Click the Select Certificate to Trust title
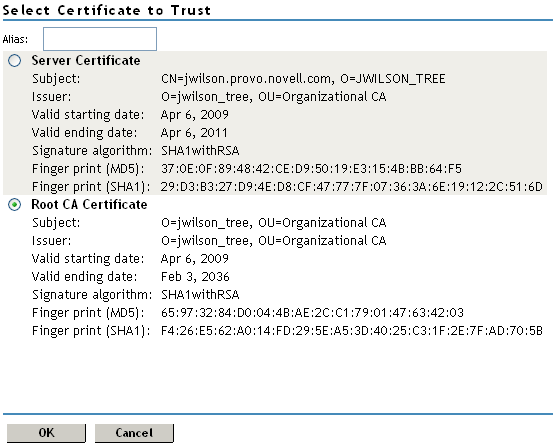 (x=107, y=10)
